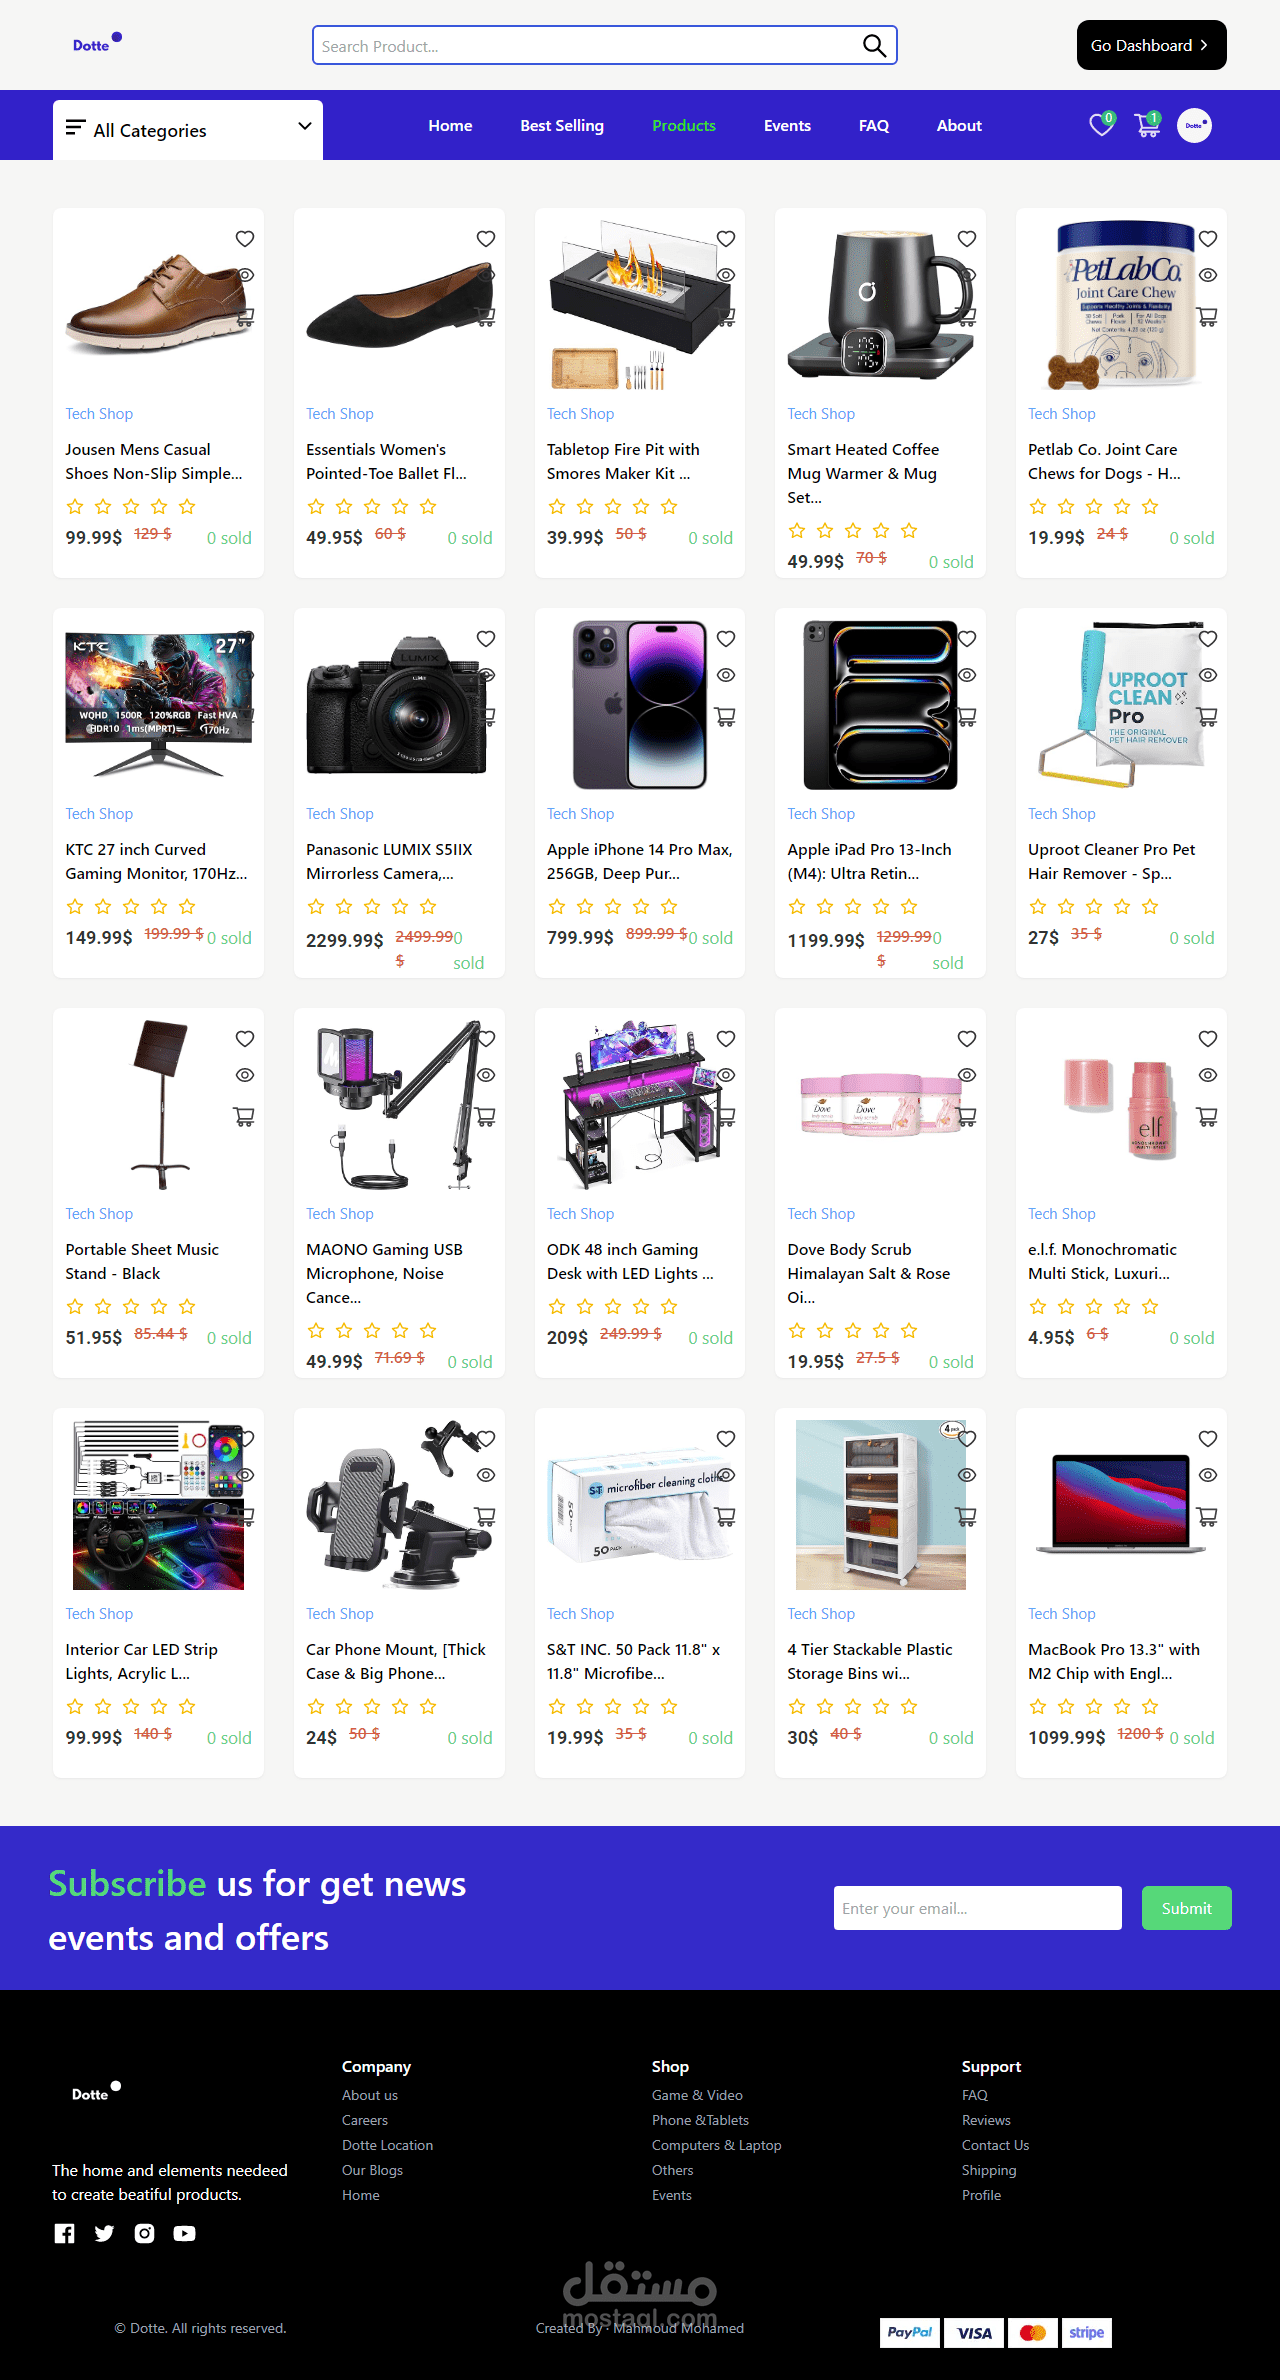Click the All Categories chevron arrow
The image size is (1280, 2380).
[x=305, y=126]
